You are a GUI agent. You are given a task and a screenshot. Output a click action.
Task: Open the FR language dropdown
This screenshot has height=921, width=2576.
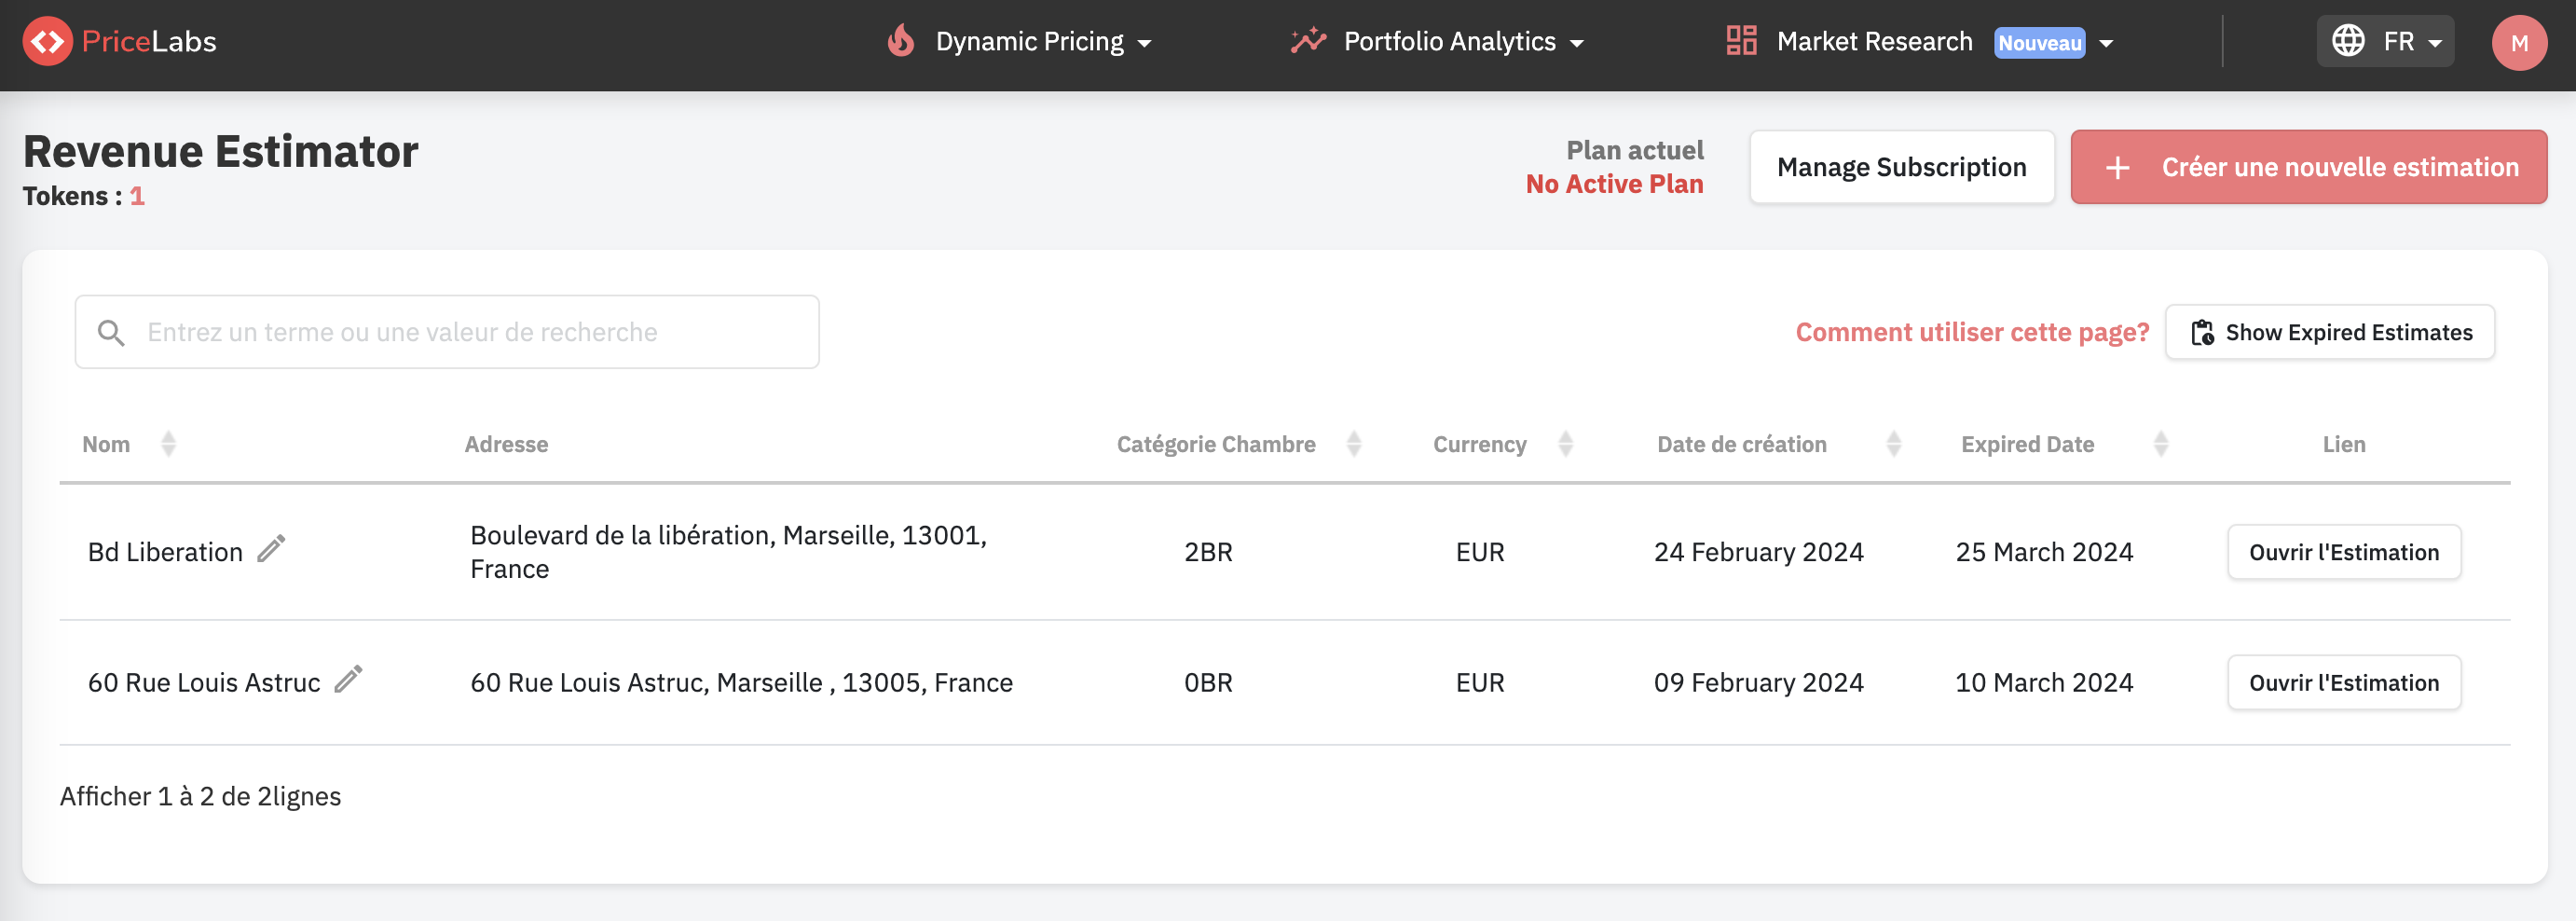point(2385,42)
